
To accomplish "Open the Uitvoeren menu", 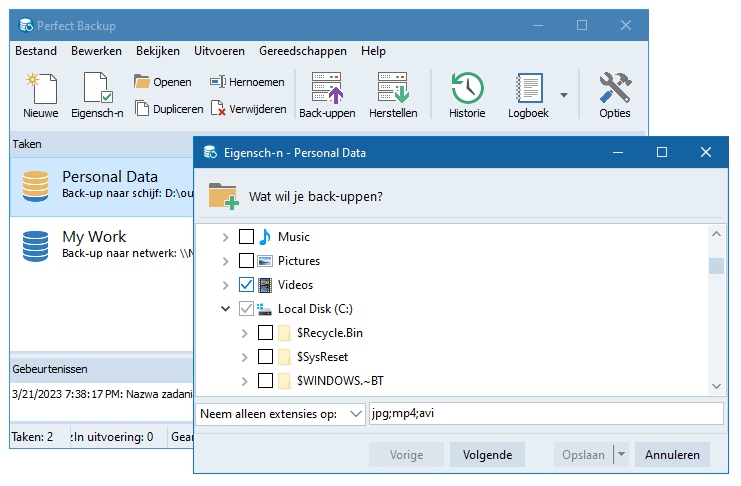I will click(219, 51).
